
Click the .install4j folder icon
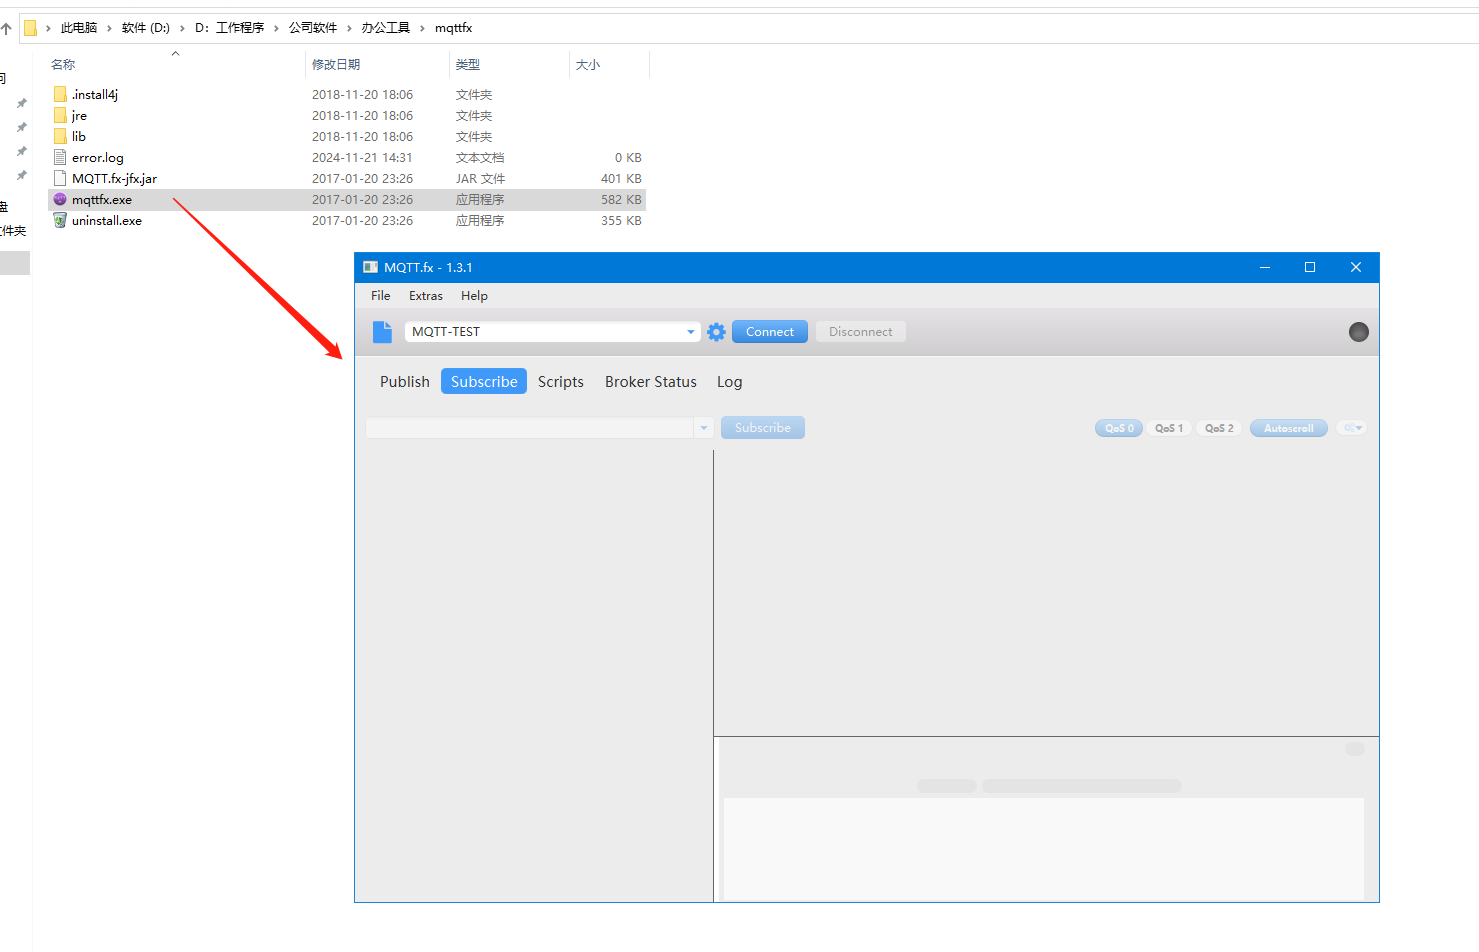coord(60,94)
